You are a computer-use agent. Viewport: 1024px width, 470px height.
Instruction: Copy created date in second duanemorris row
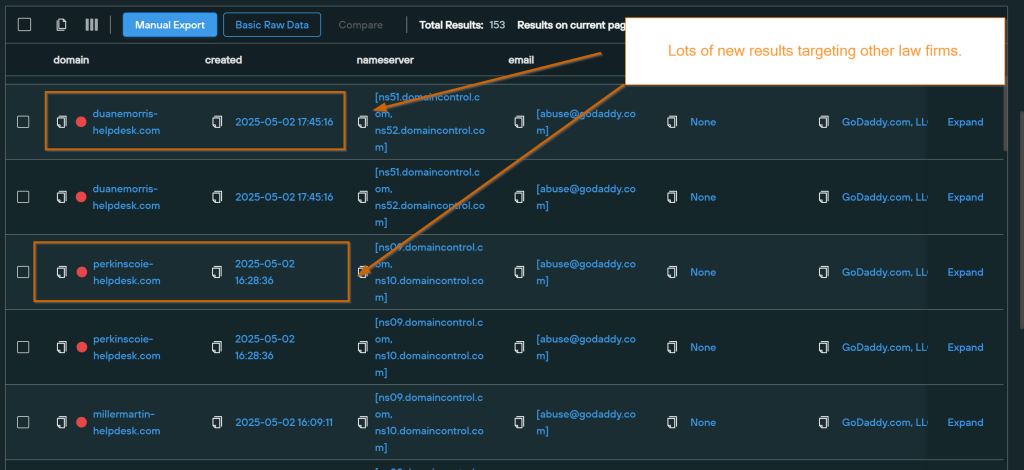click(x=217, y=197)
